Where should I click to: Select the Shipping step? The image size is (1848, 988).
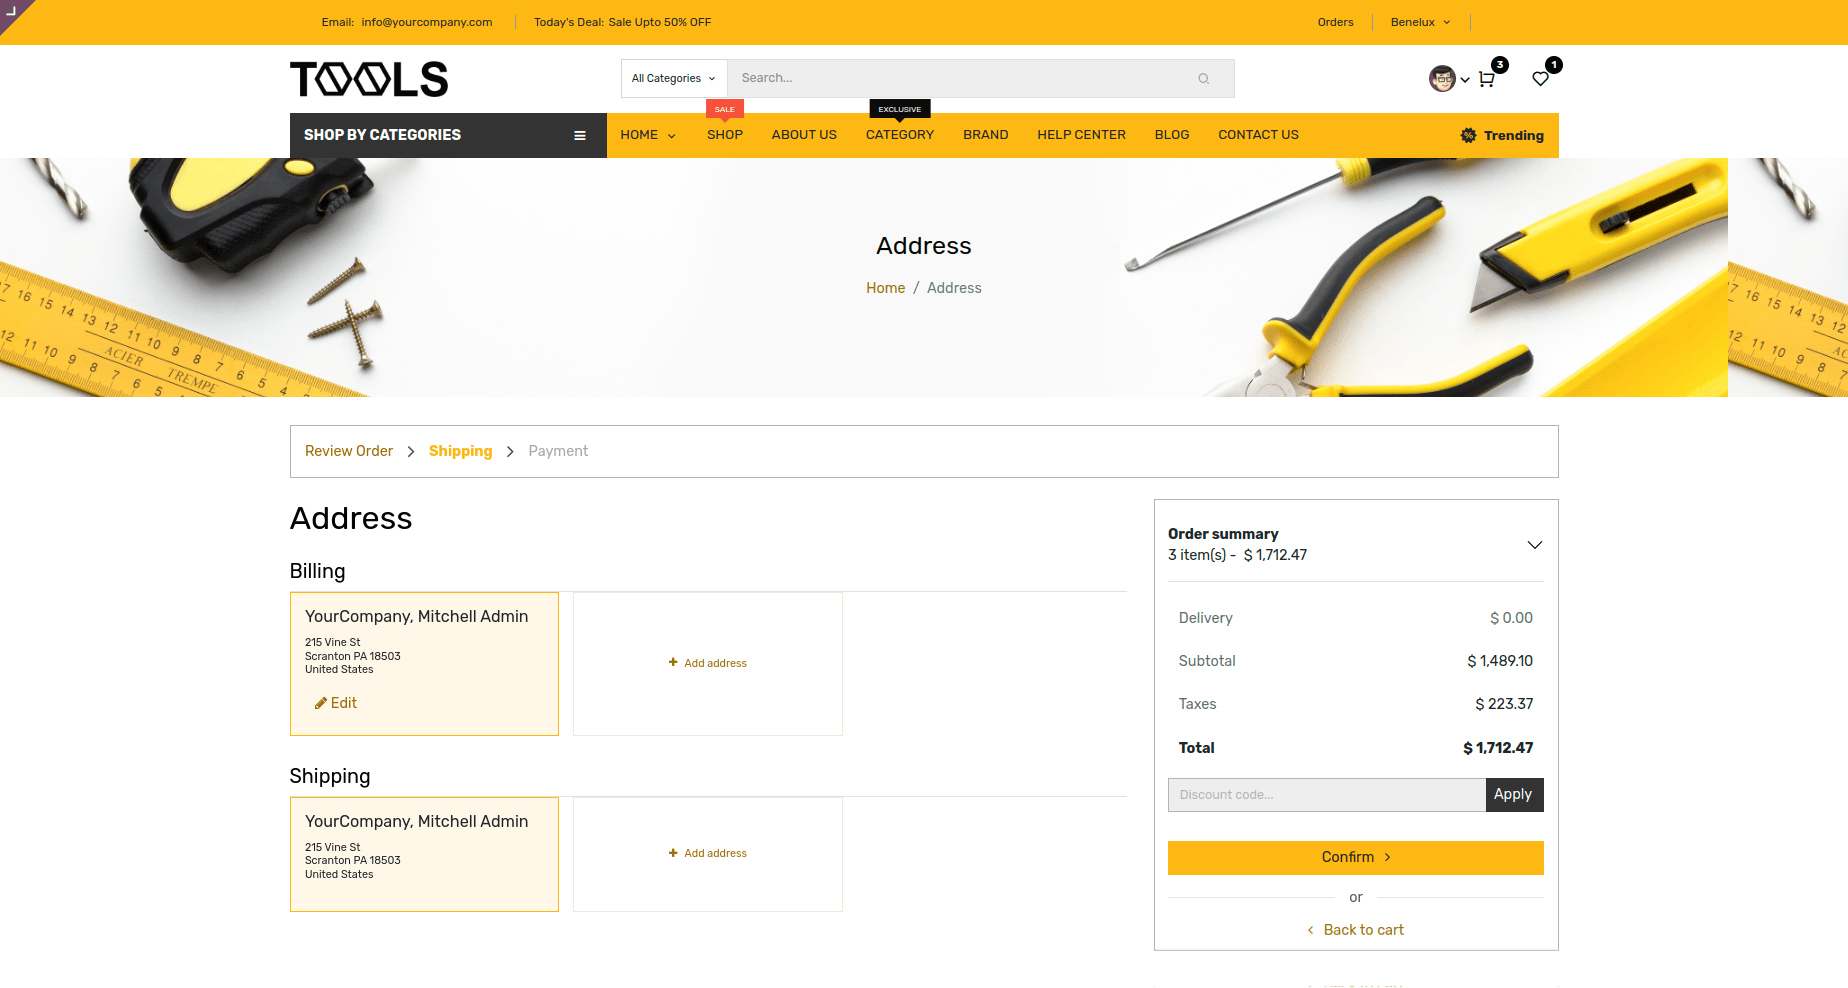click(x=460, y=451)
